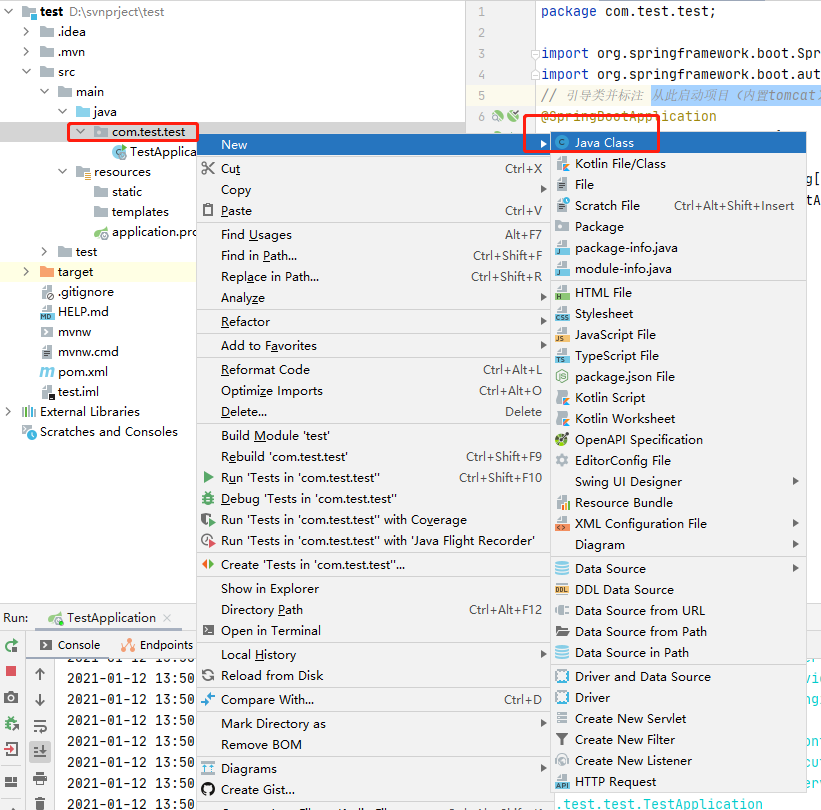Click the up arrow in console toolbar
This screenshot has width=821, height=810.
pos(40,674)
